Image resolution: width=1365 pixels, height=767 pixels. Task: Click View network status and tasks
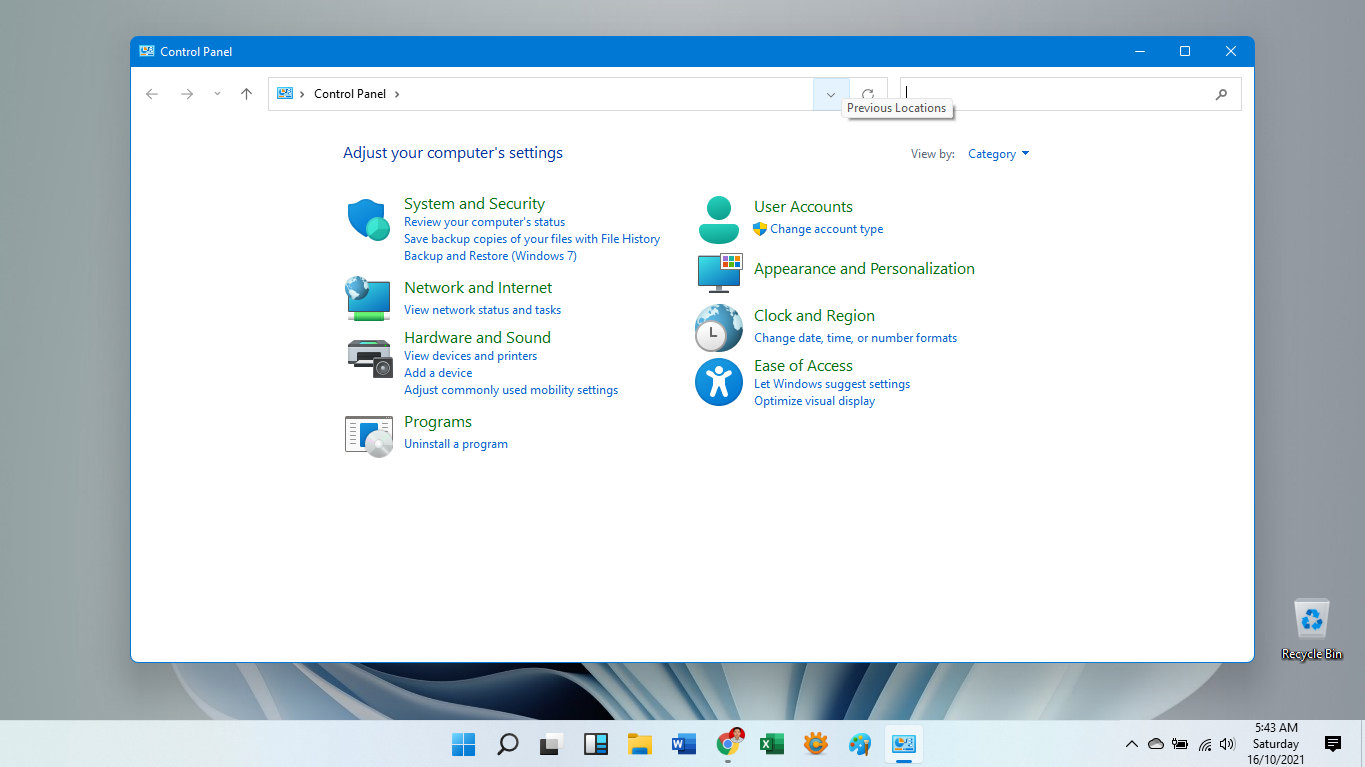(x=482, y=310)
